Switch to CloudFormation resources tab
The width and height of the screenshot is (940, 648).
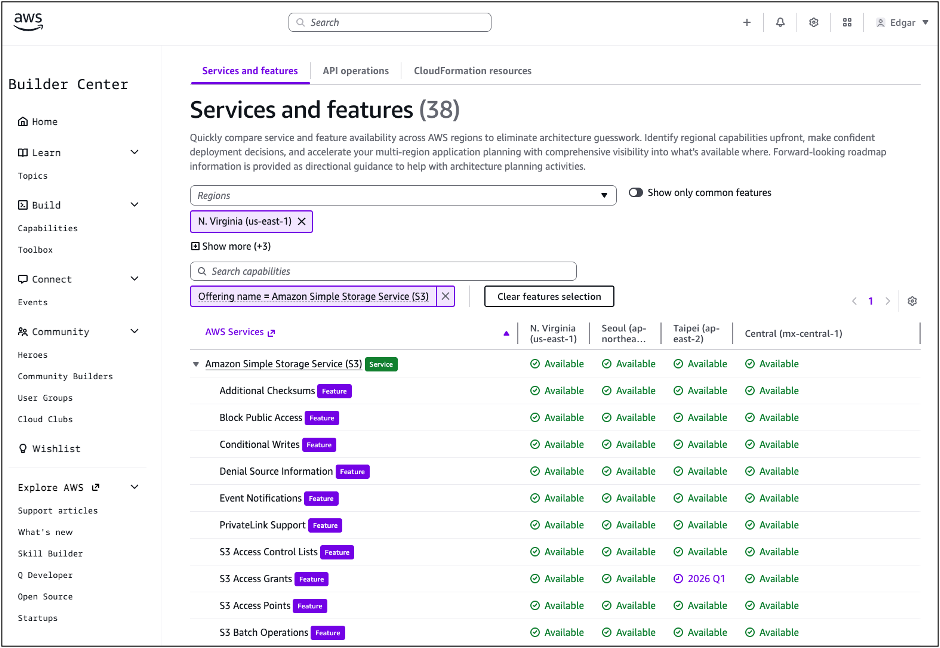pyautogui.click(x=472, y=71)
